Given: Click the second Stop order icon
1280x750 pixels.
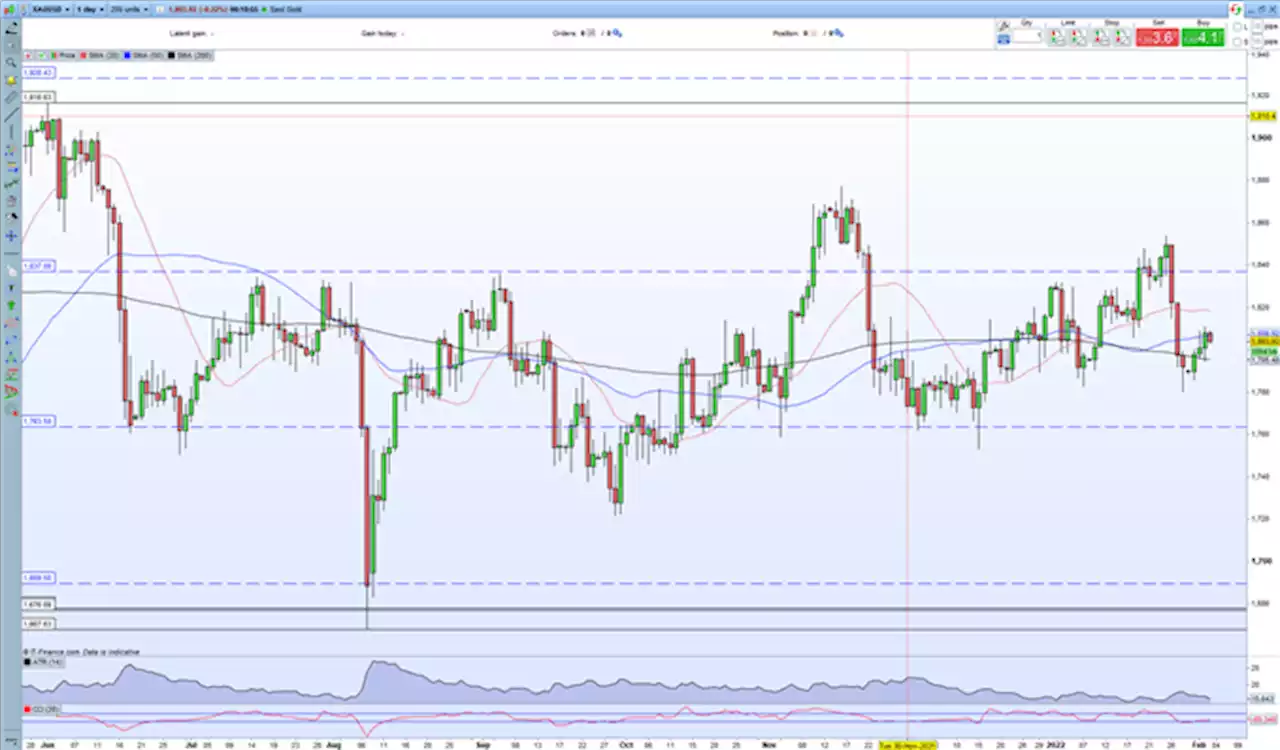Looking at the screenshot, I should [x=1122, y=37].
